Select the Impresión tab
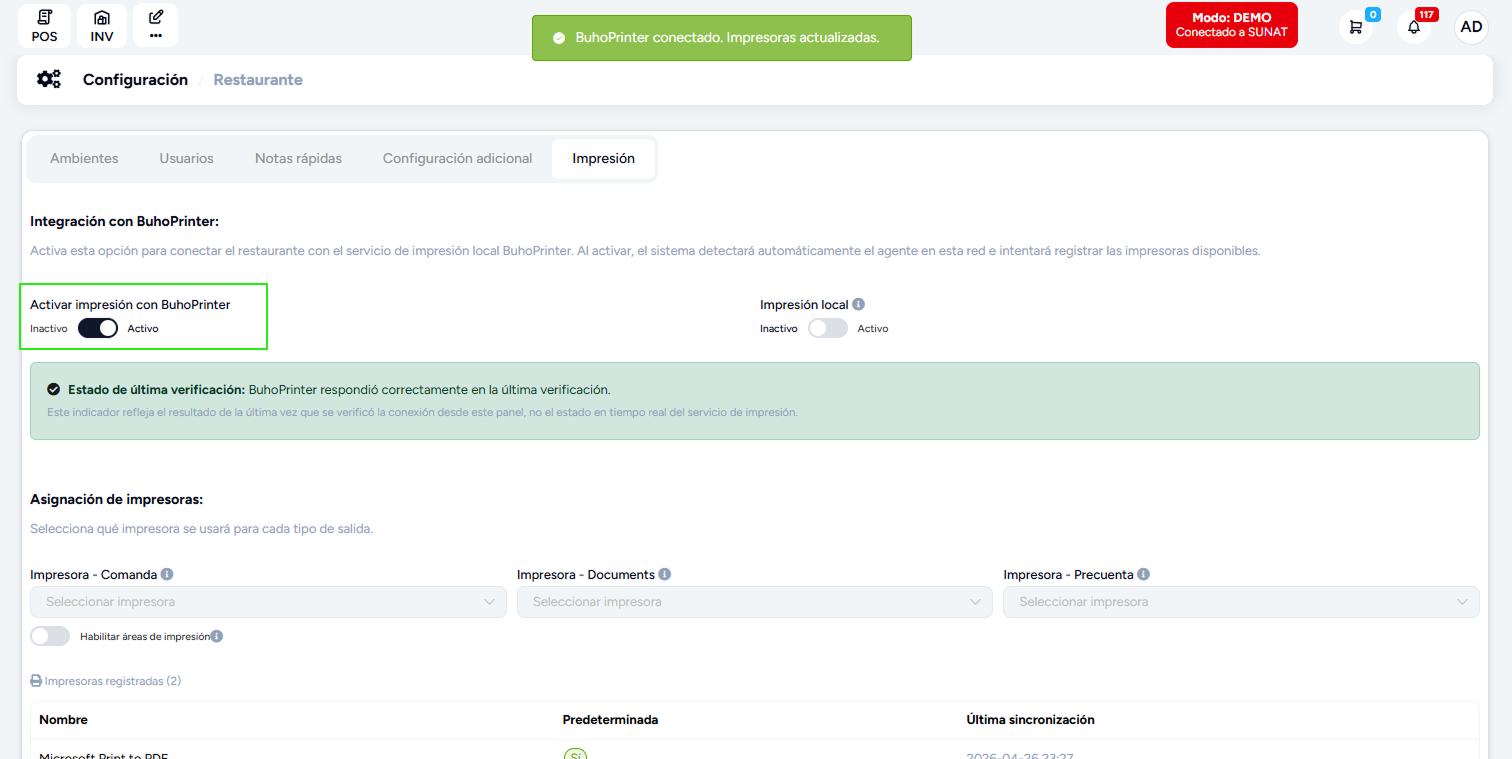The image size is (1512, 759). click(603, 159)
